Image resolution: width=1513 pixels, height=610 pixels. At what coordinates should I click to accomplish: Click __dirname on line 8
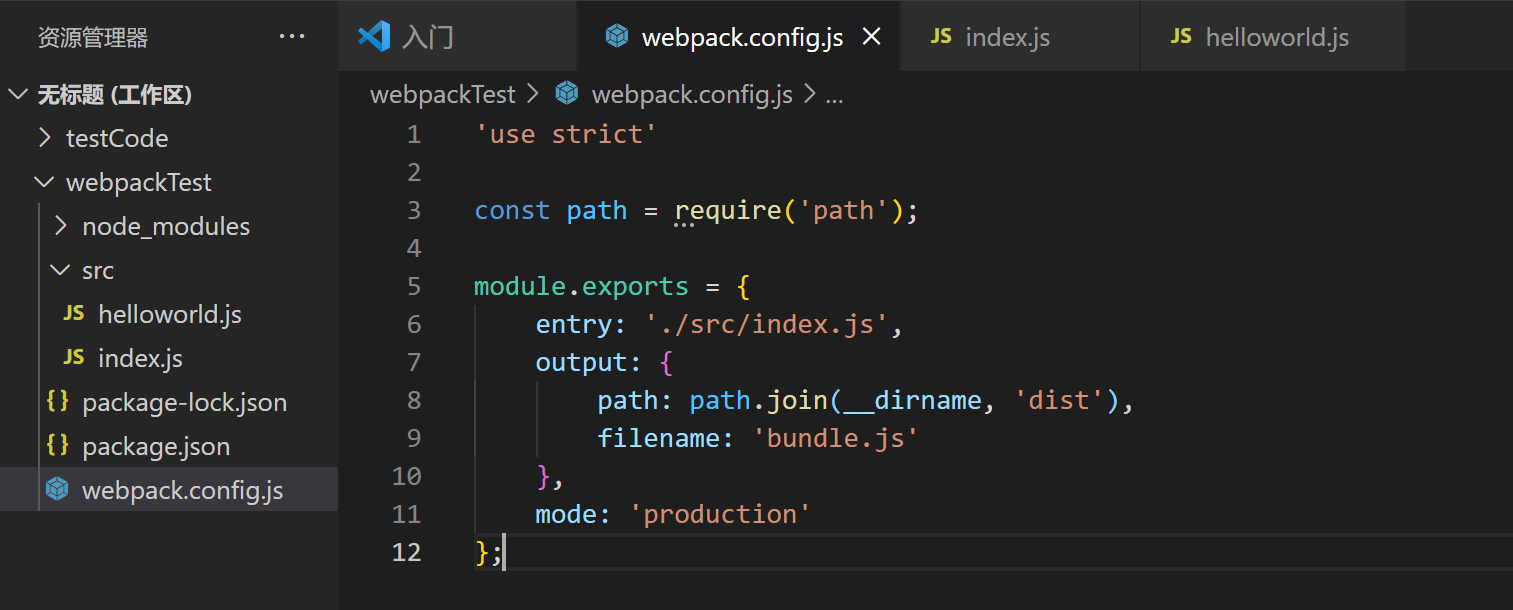point(912,400)
